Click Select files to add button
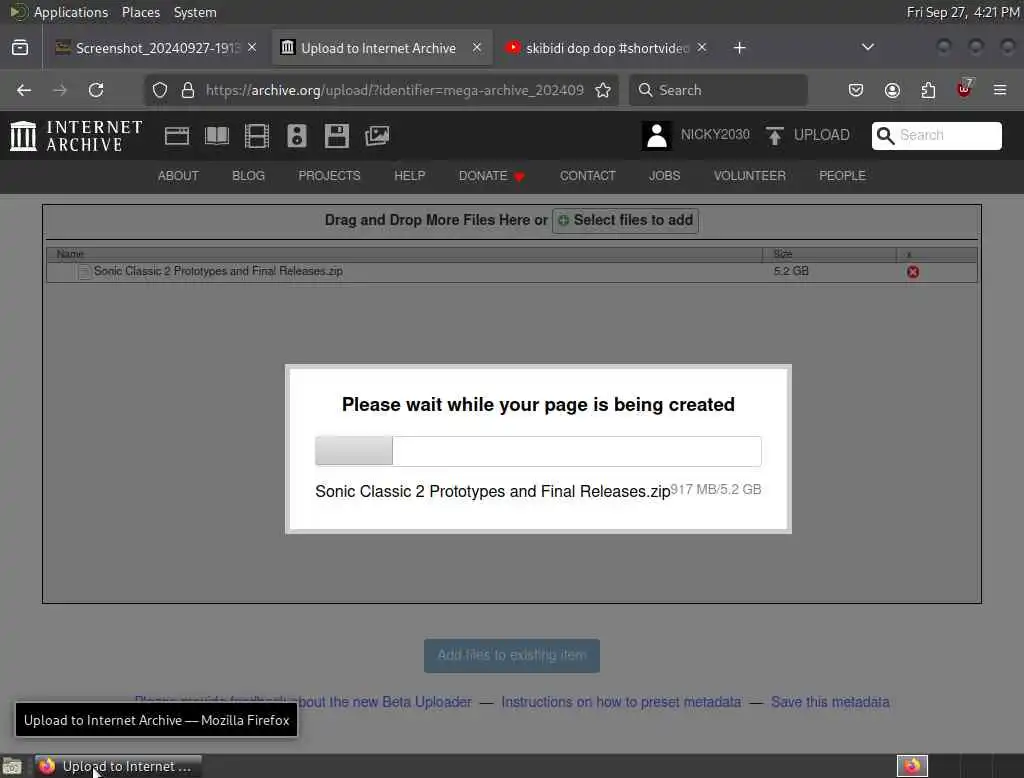1024x778 pixels. pos(626,221)
